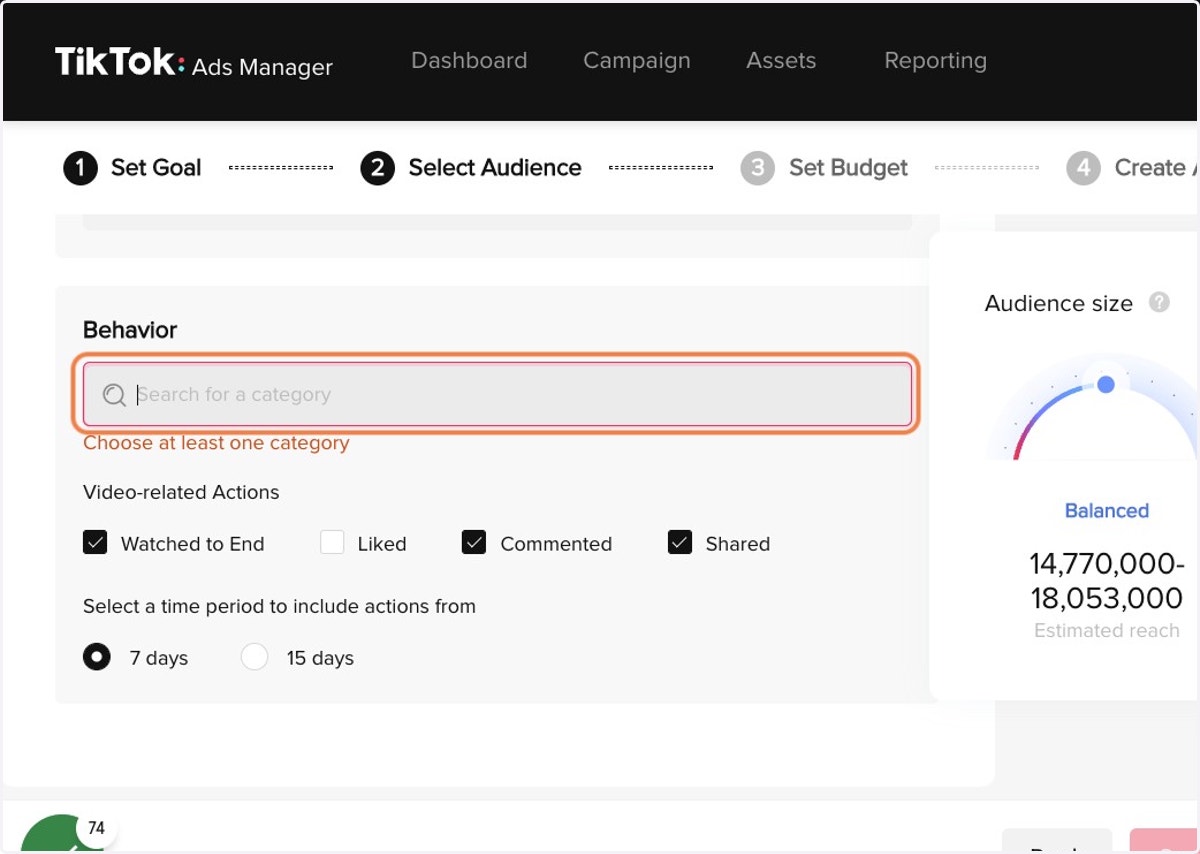
Task: Open the Dashboard menu
Action: point(469,60)
